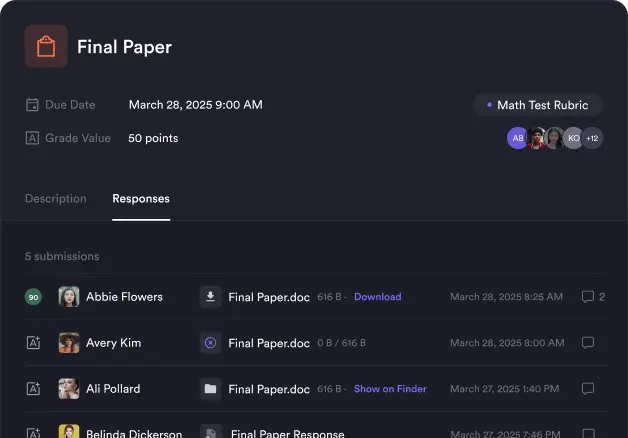The width and height of the screenshot is (628, 438).
Task: Open the Math Test Rubric tag
Action: point(538,105)
